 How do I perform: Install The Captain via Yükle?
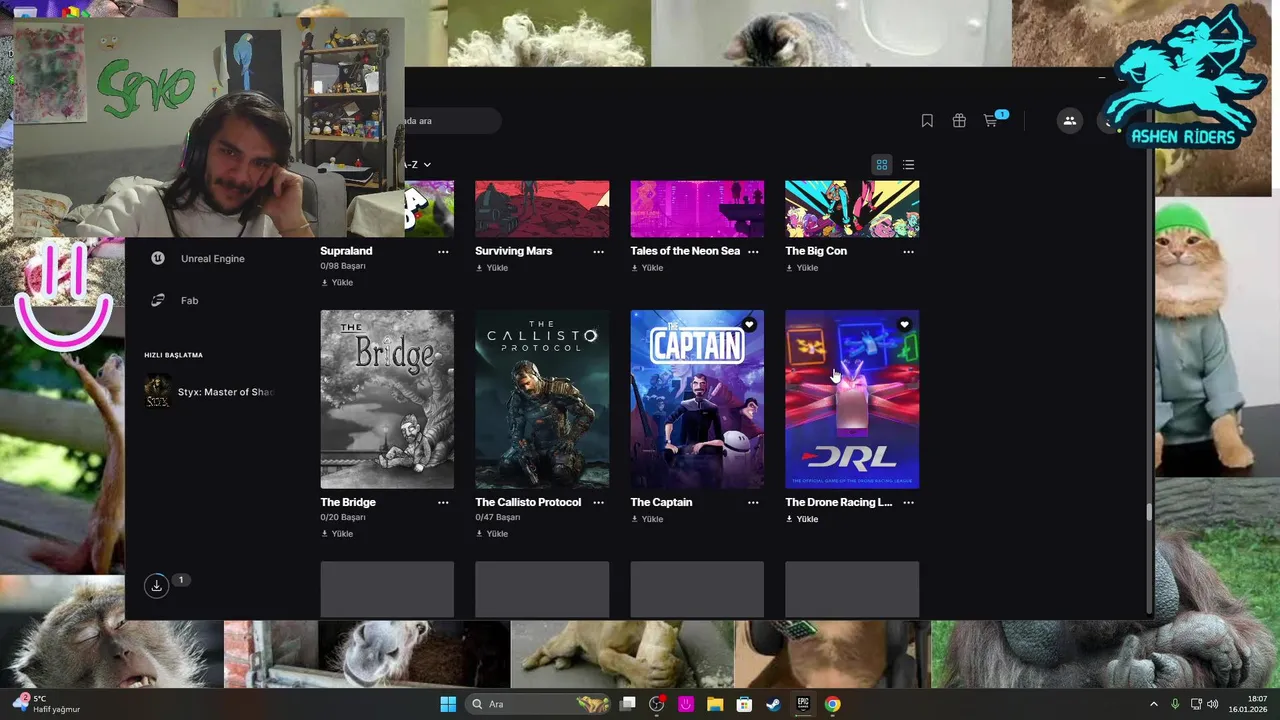point(647,519)
